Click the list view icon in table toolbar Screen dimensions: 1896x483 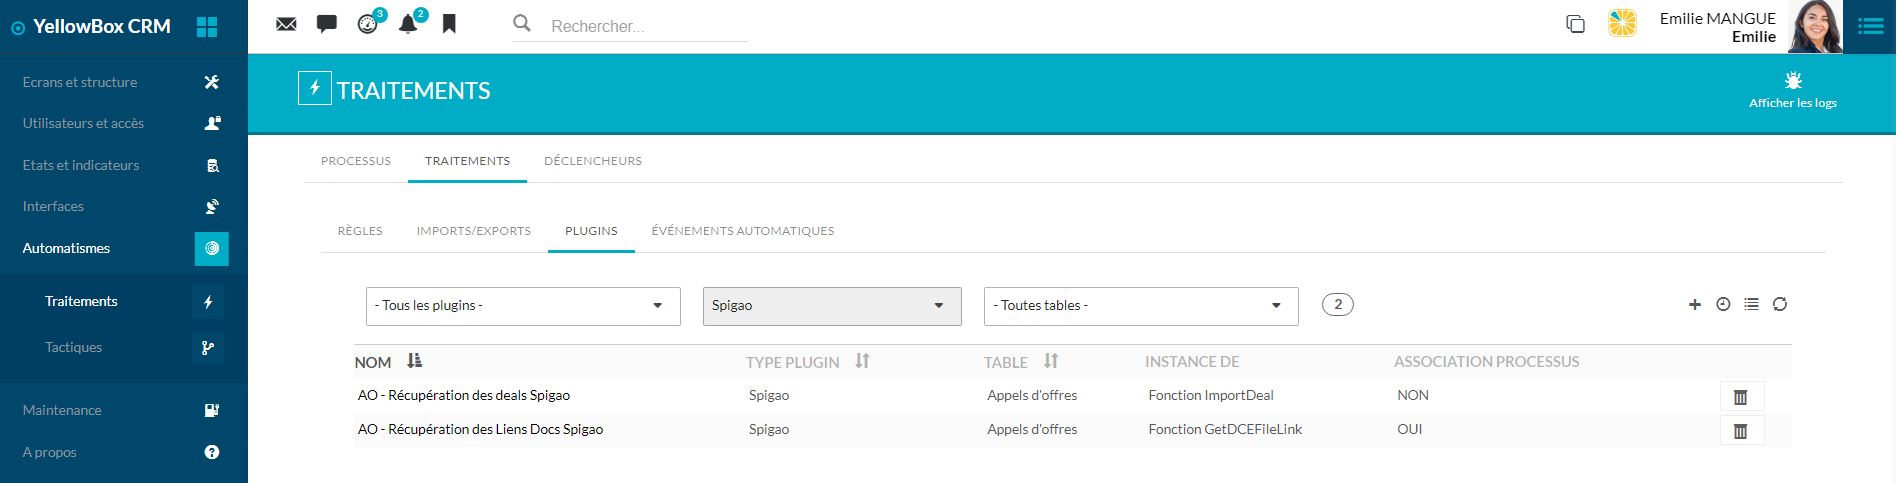(x=1751, y=304)
